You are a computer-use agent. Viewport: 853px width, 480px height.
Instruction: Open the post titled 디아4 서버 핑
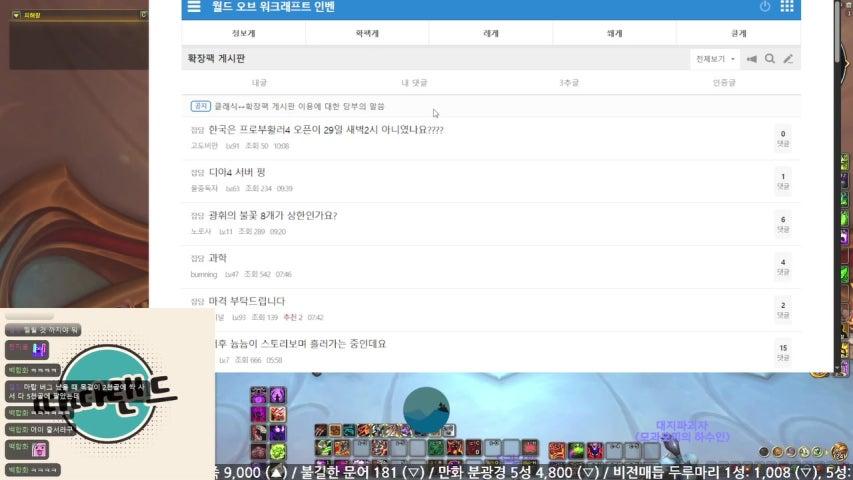(237, 173)
